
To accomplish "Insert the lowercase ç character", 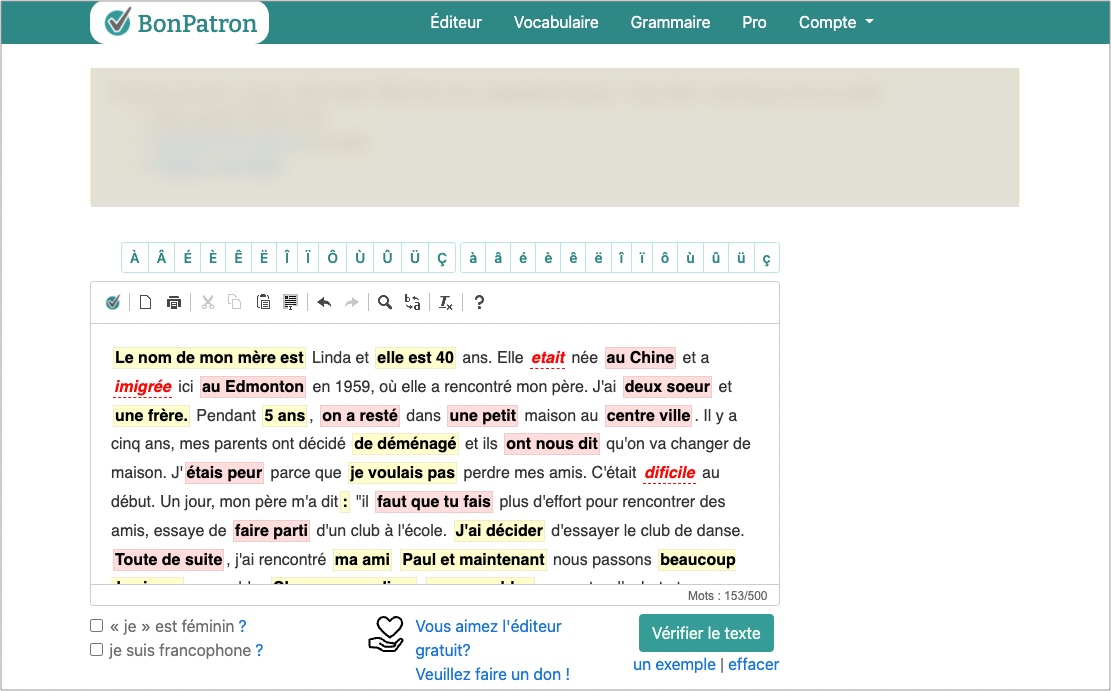I will point(766,258).
